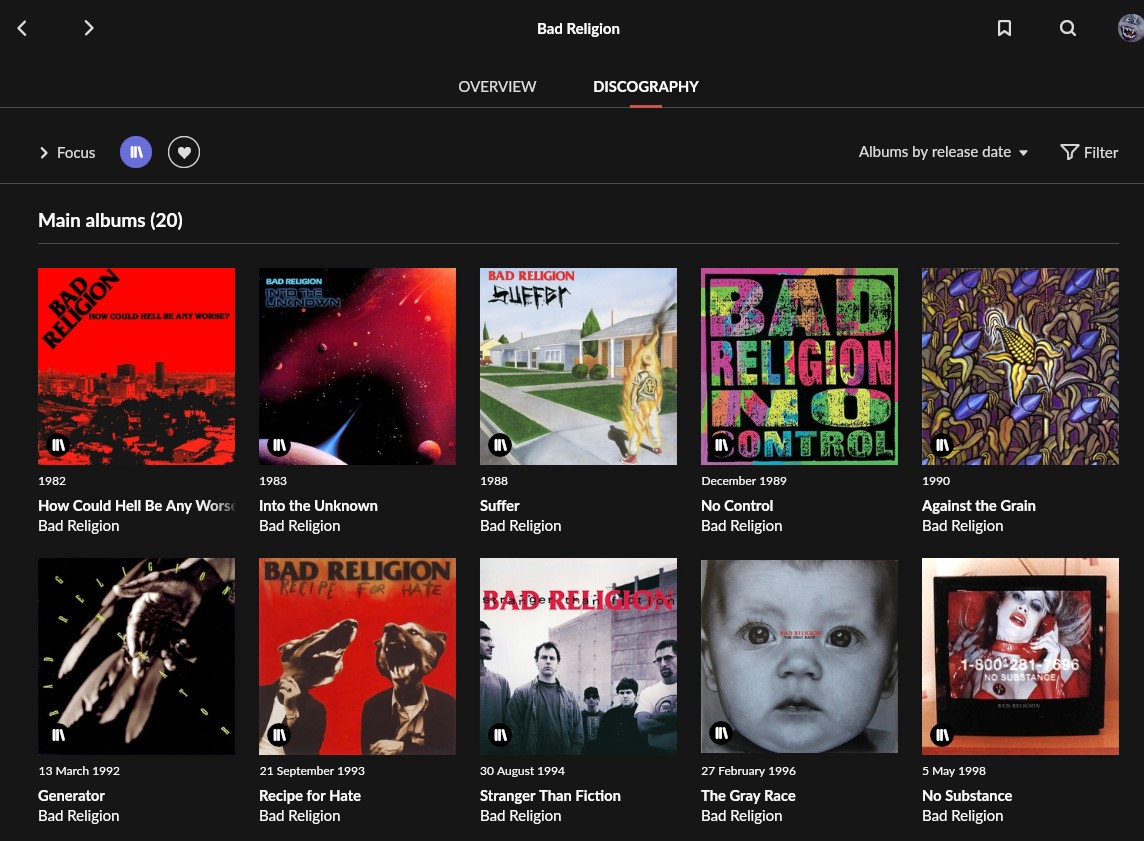Click the 30 August 1994 release date
This screenshot has width=1144, height=841.
tap(522, 771)
